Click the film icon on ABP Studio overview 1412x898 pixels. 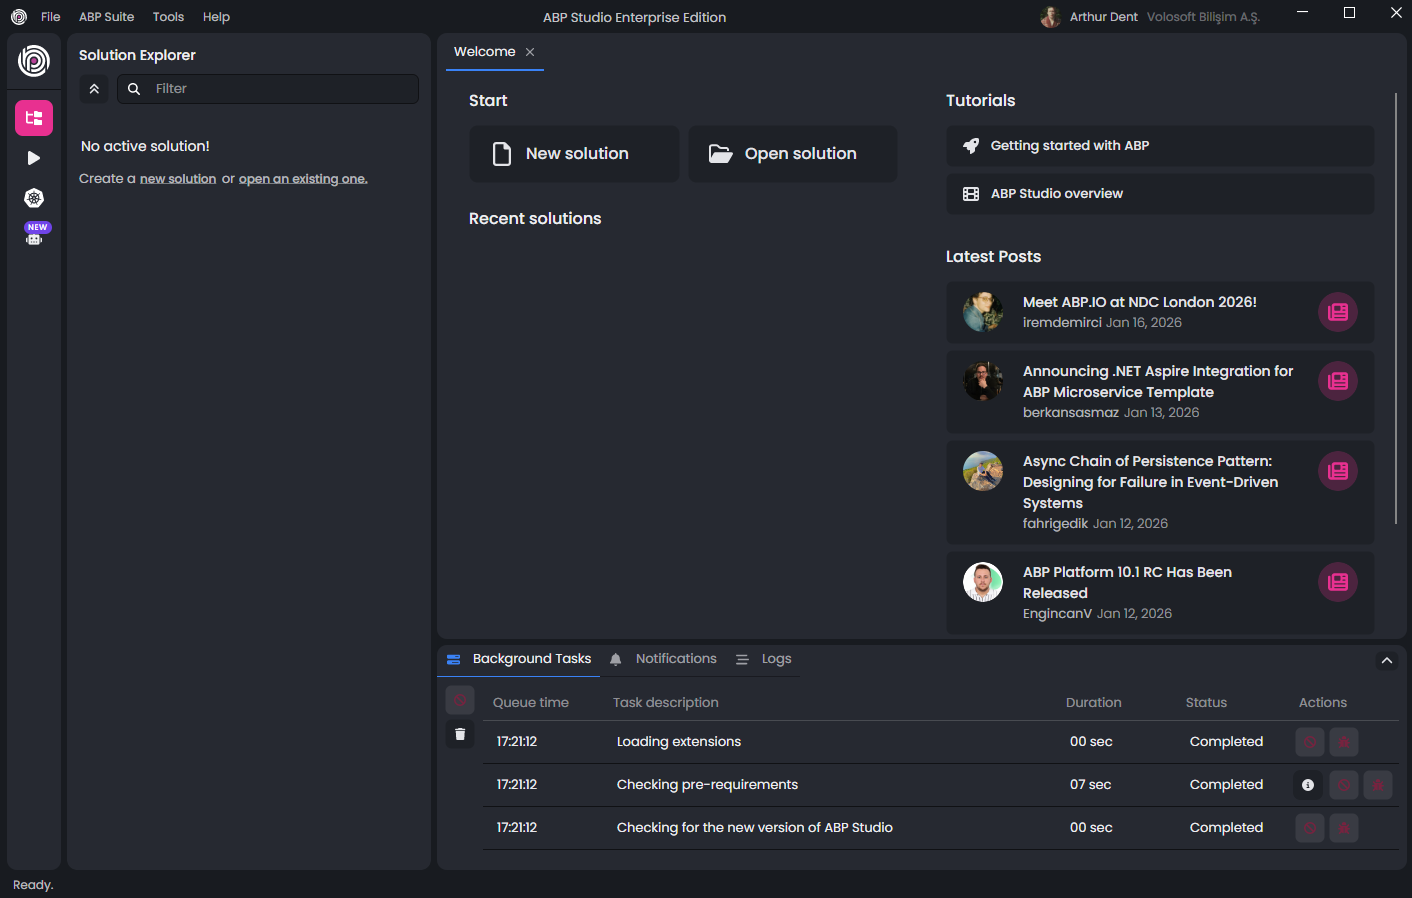point(970,194)
